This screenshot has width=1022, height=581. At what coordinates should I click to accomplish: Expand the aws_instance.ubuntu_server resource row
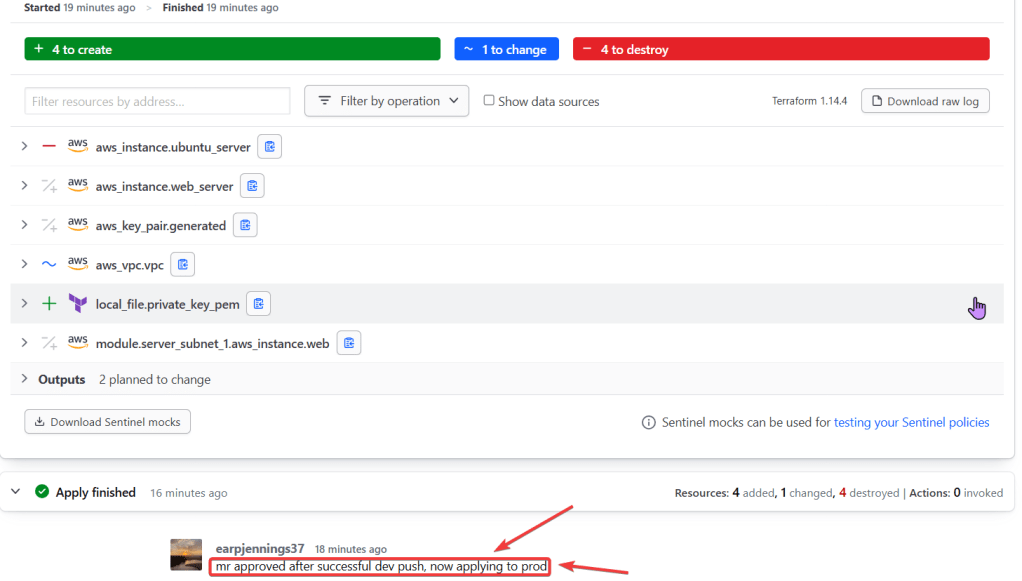[24, 147]
